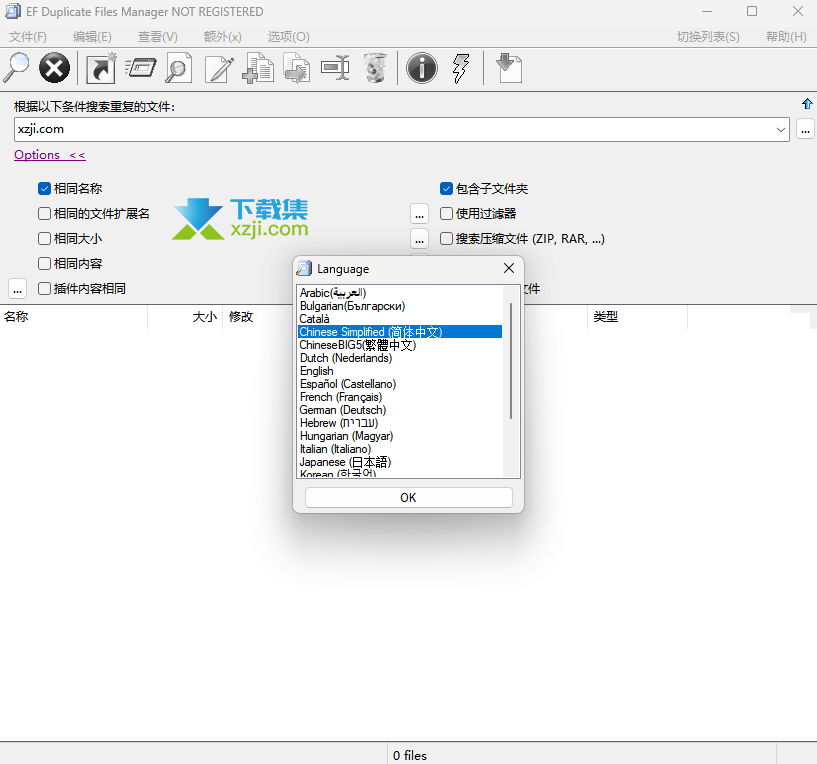Open 选项(O) menu
This screenshot has height=764, width=817.
coord(288,36)
